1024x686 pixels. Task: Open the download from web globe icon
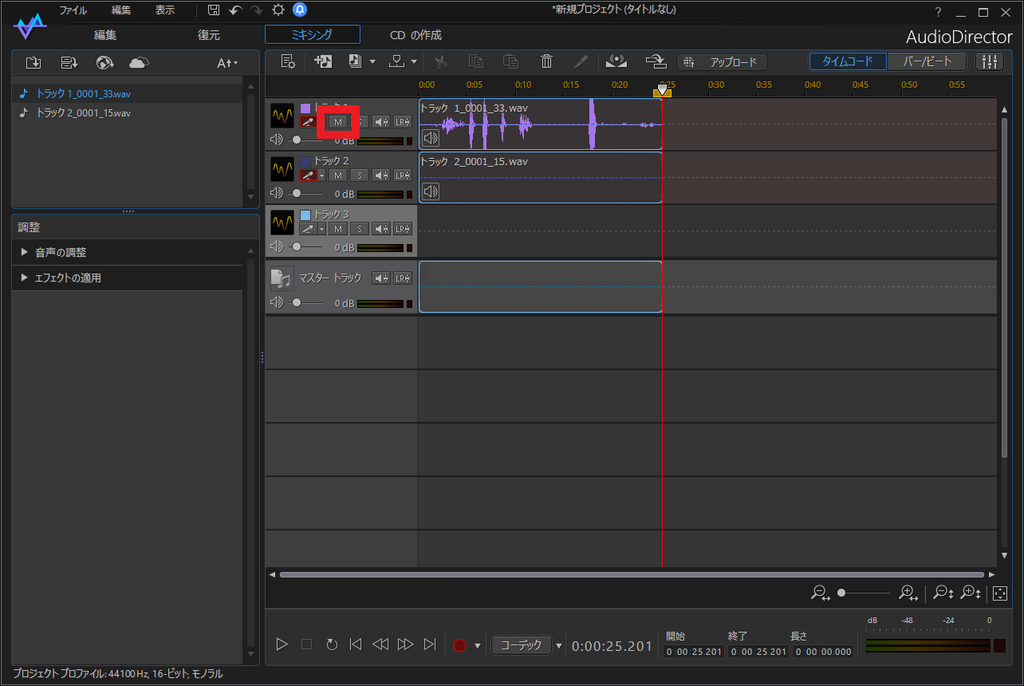104,63
